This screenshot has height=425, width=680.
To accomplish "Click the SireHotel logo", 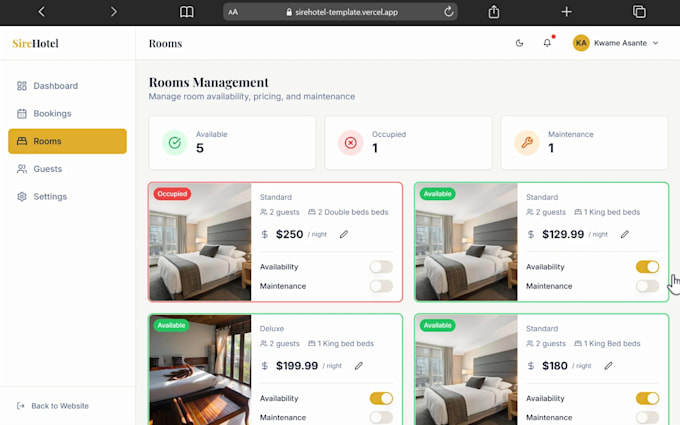I will pyautogui.click(x=36, y=43).
